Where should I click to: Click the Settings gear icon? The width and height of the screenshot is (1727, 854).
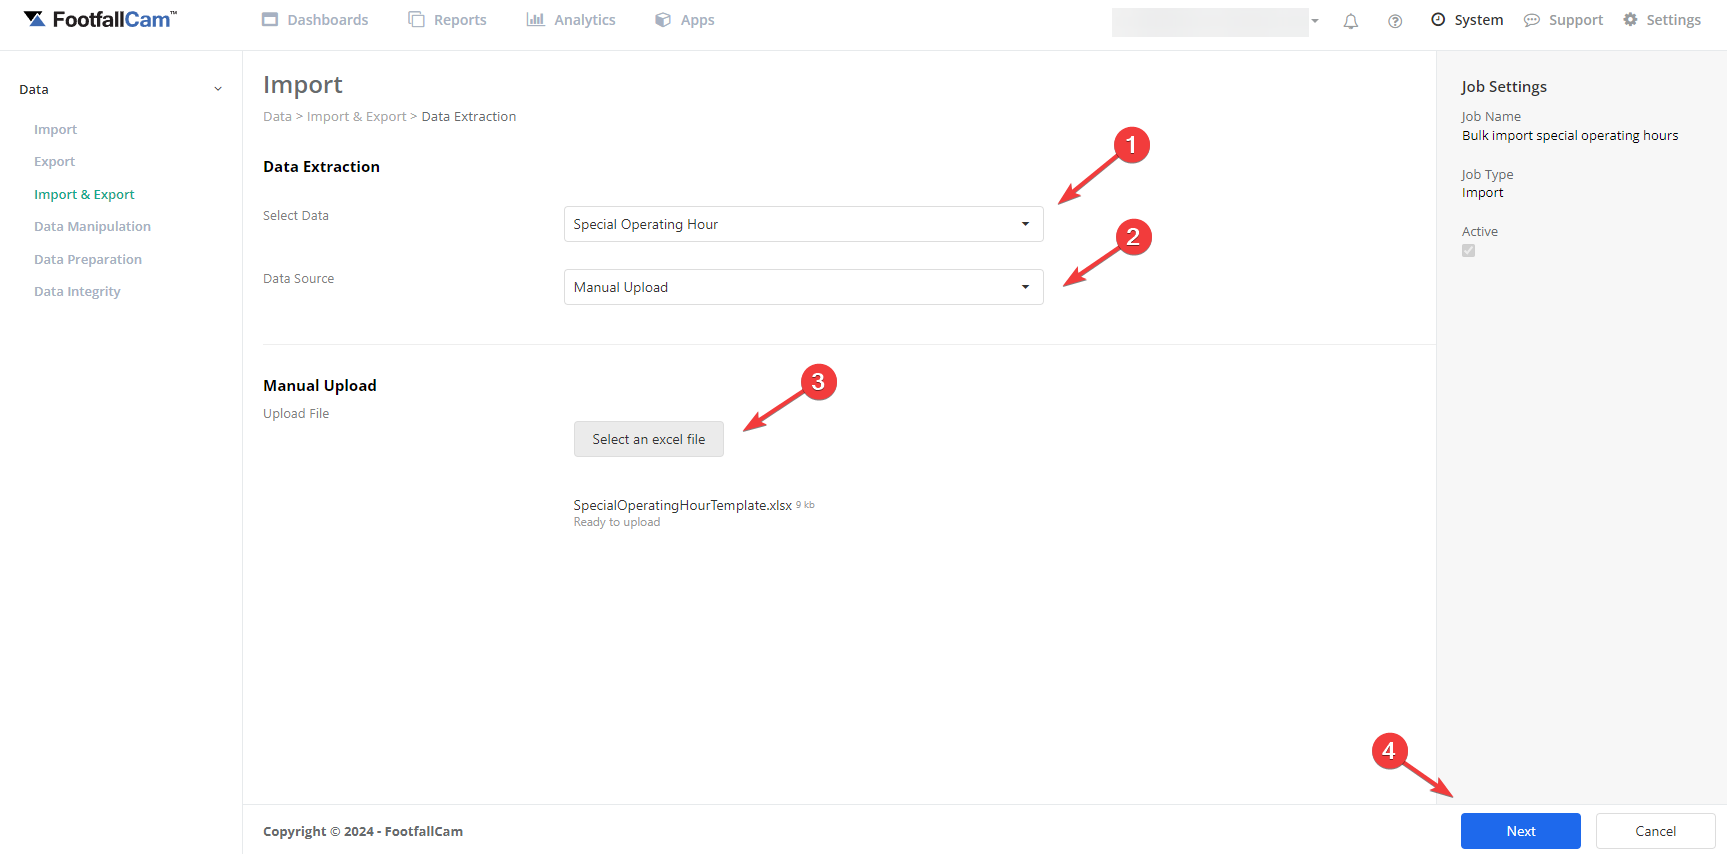[1630, 19]
